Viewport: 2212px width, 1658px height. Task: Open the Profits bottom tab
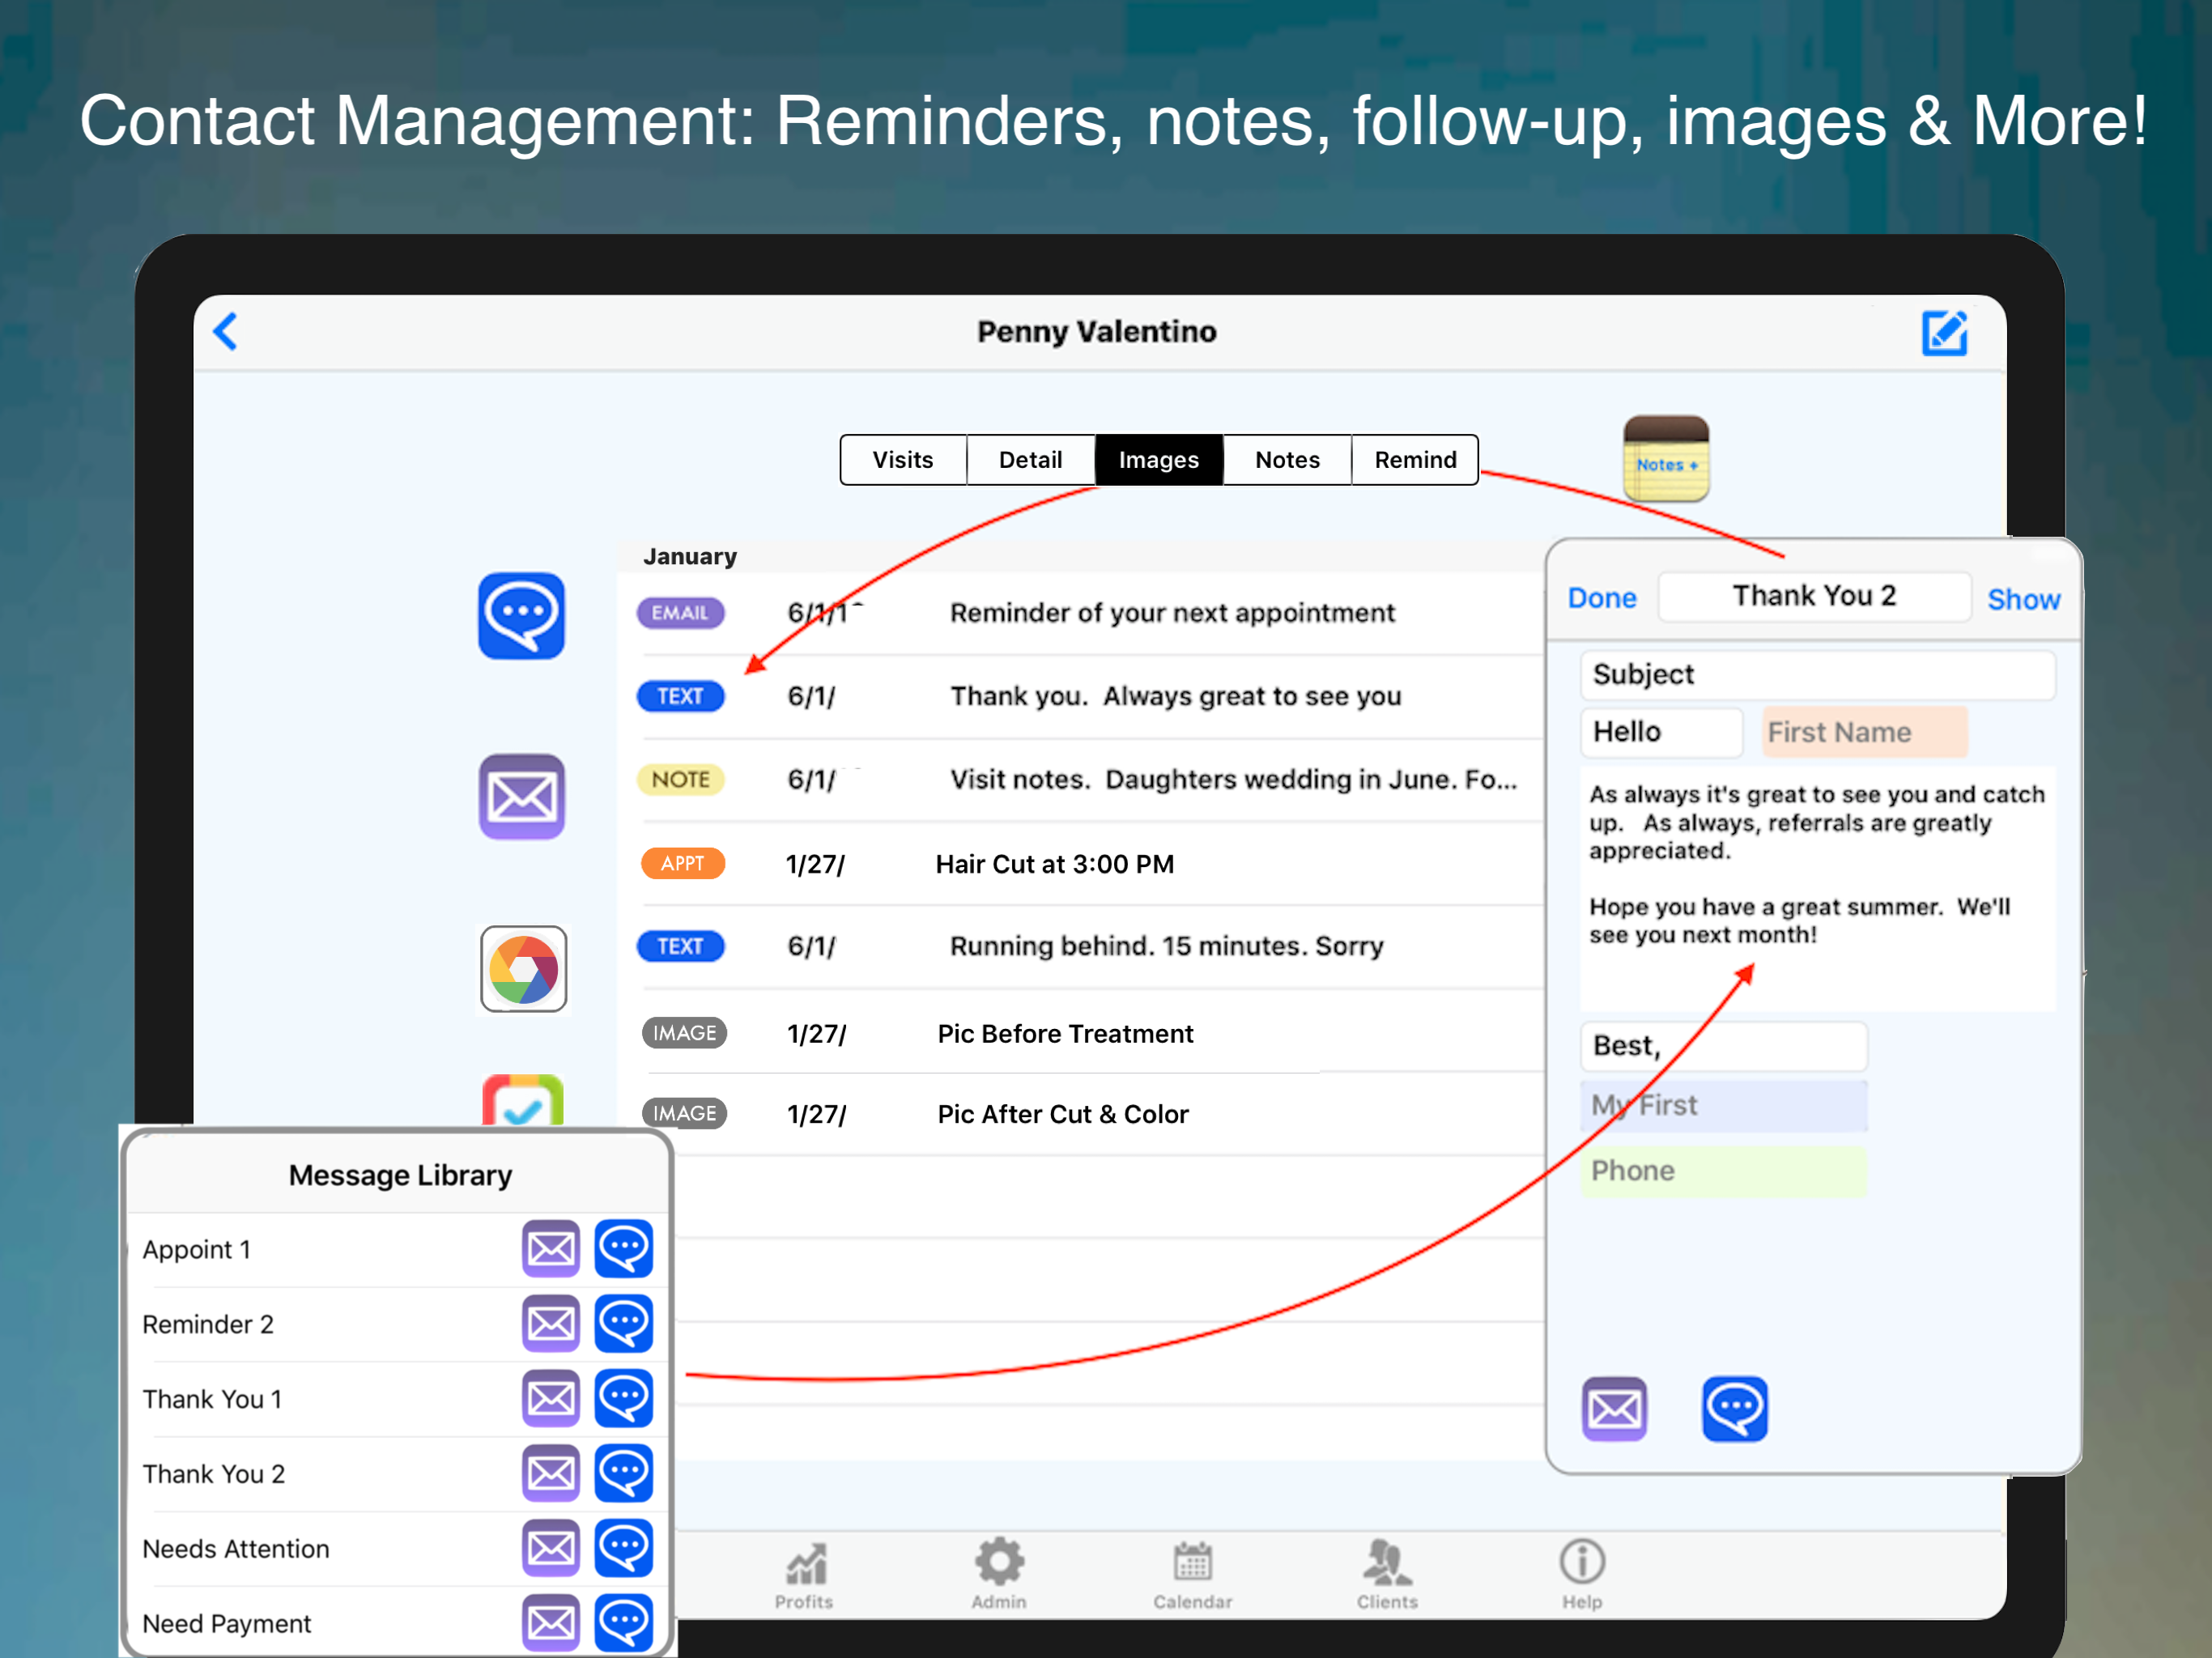click(x=804, y=1576)
